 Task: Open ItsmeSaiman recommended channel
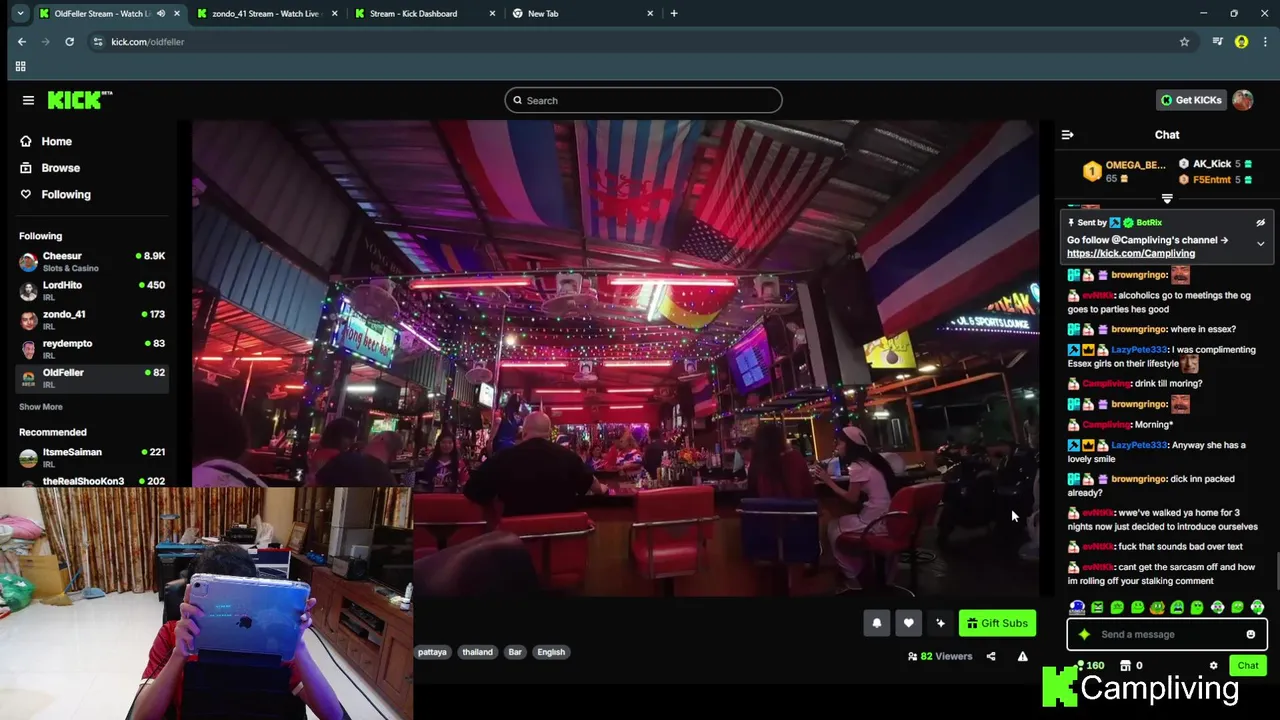pos(92,458)
